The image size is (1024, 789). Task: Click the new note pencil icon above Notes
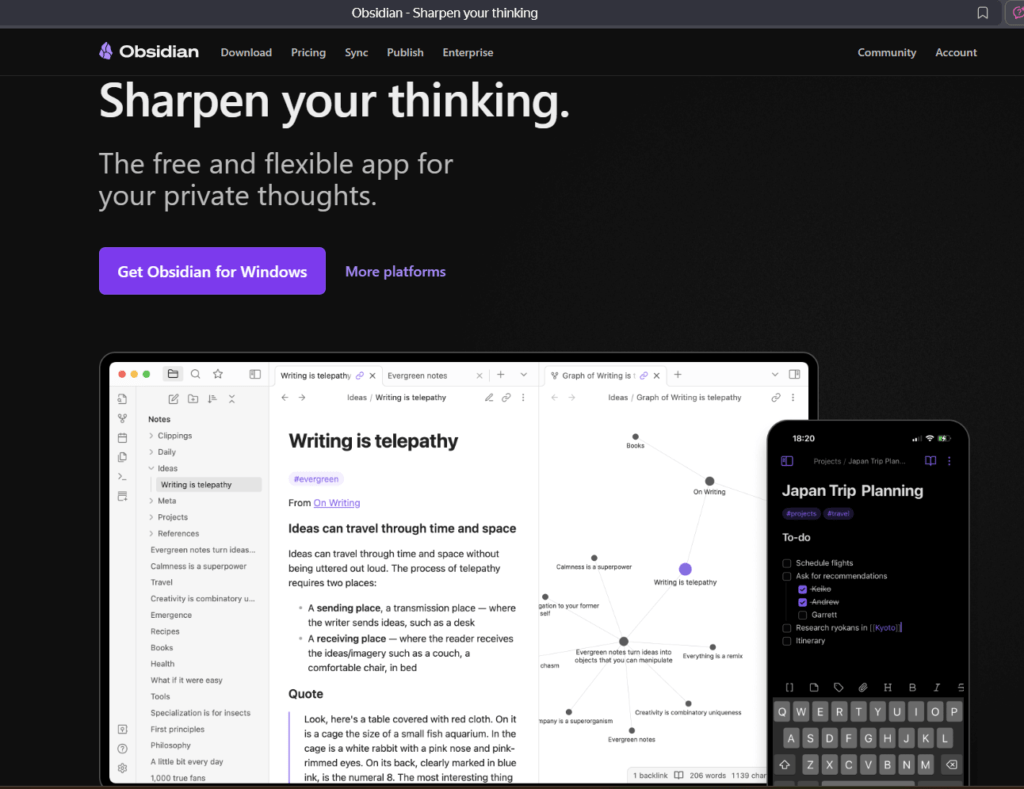(x=173, y=398)
